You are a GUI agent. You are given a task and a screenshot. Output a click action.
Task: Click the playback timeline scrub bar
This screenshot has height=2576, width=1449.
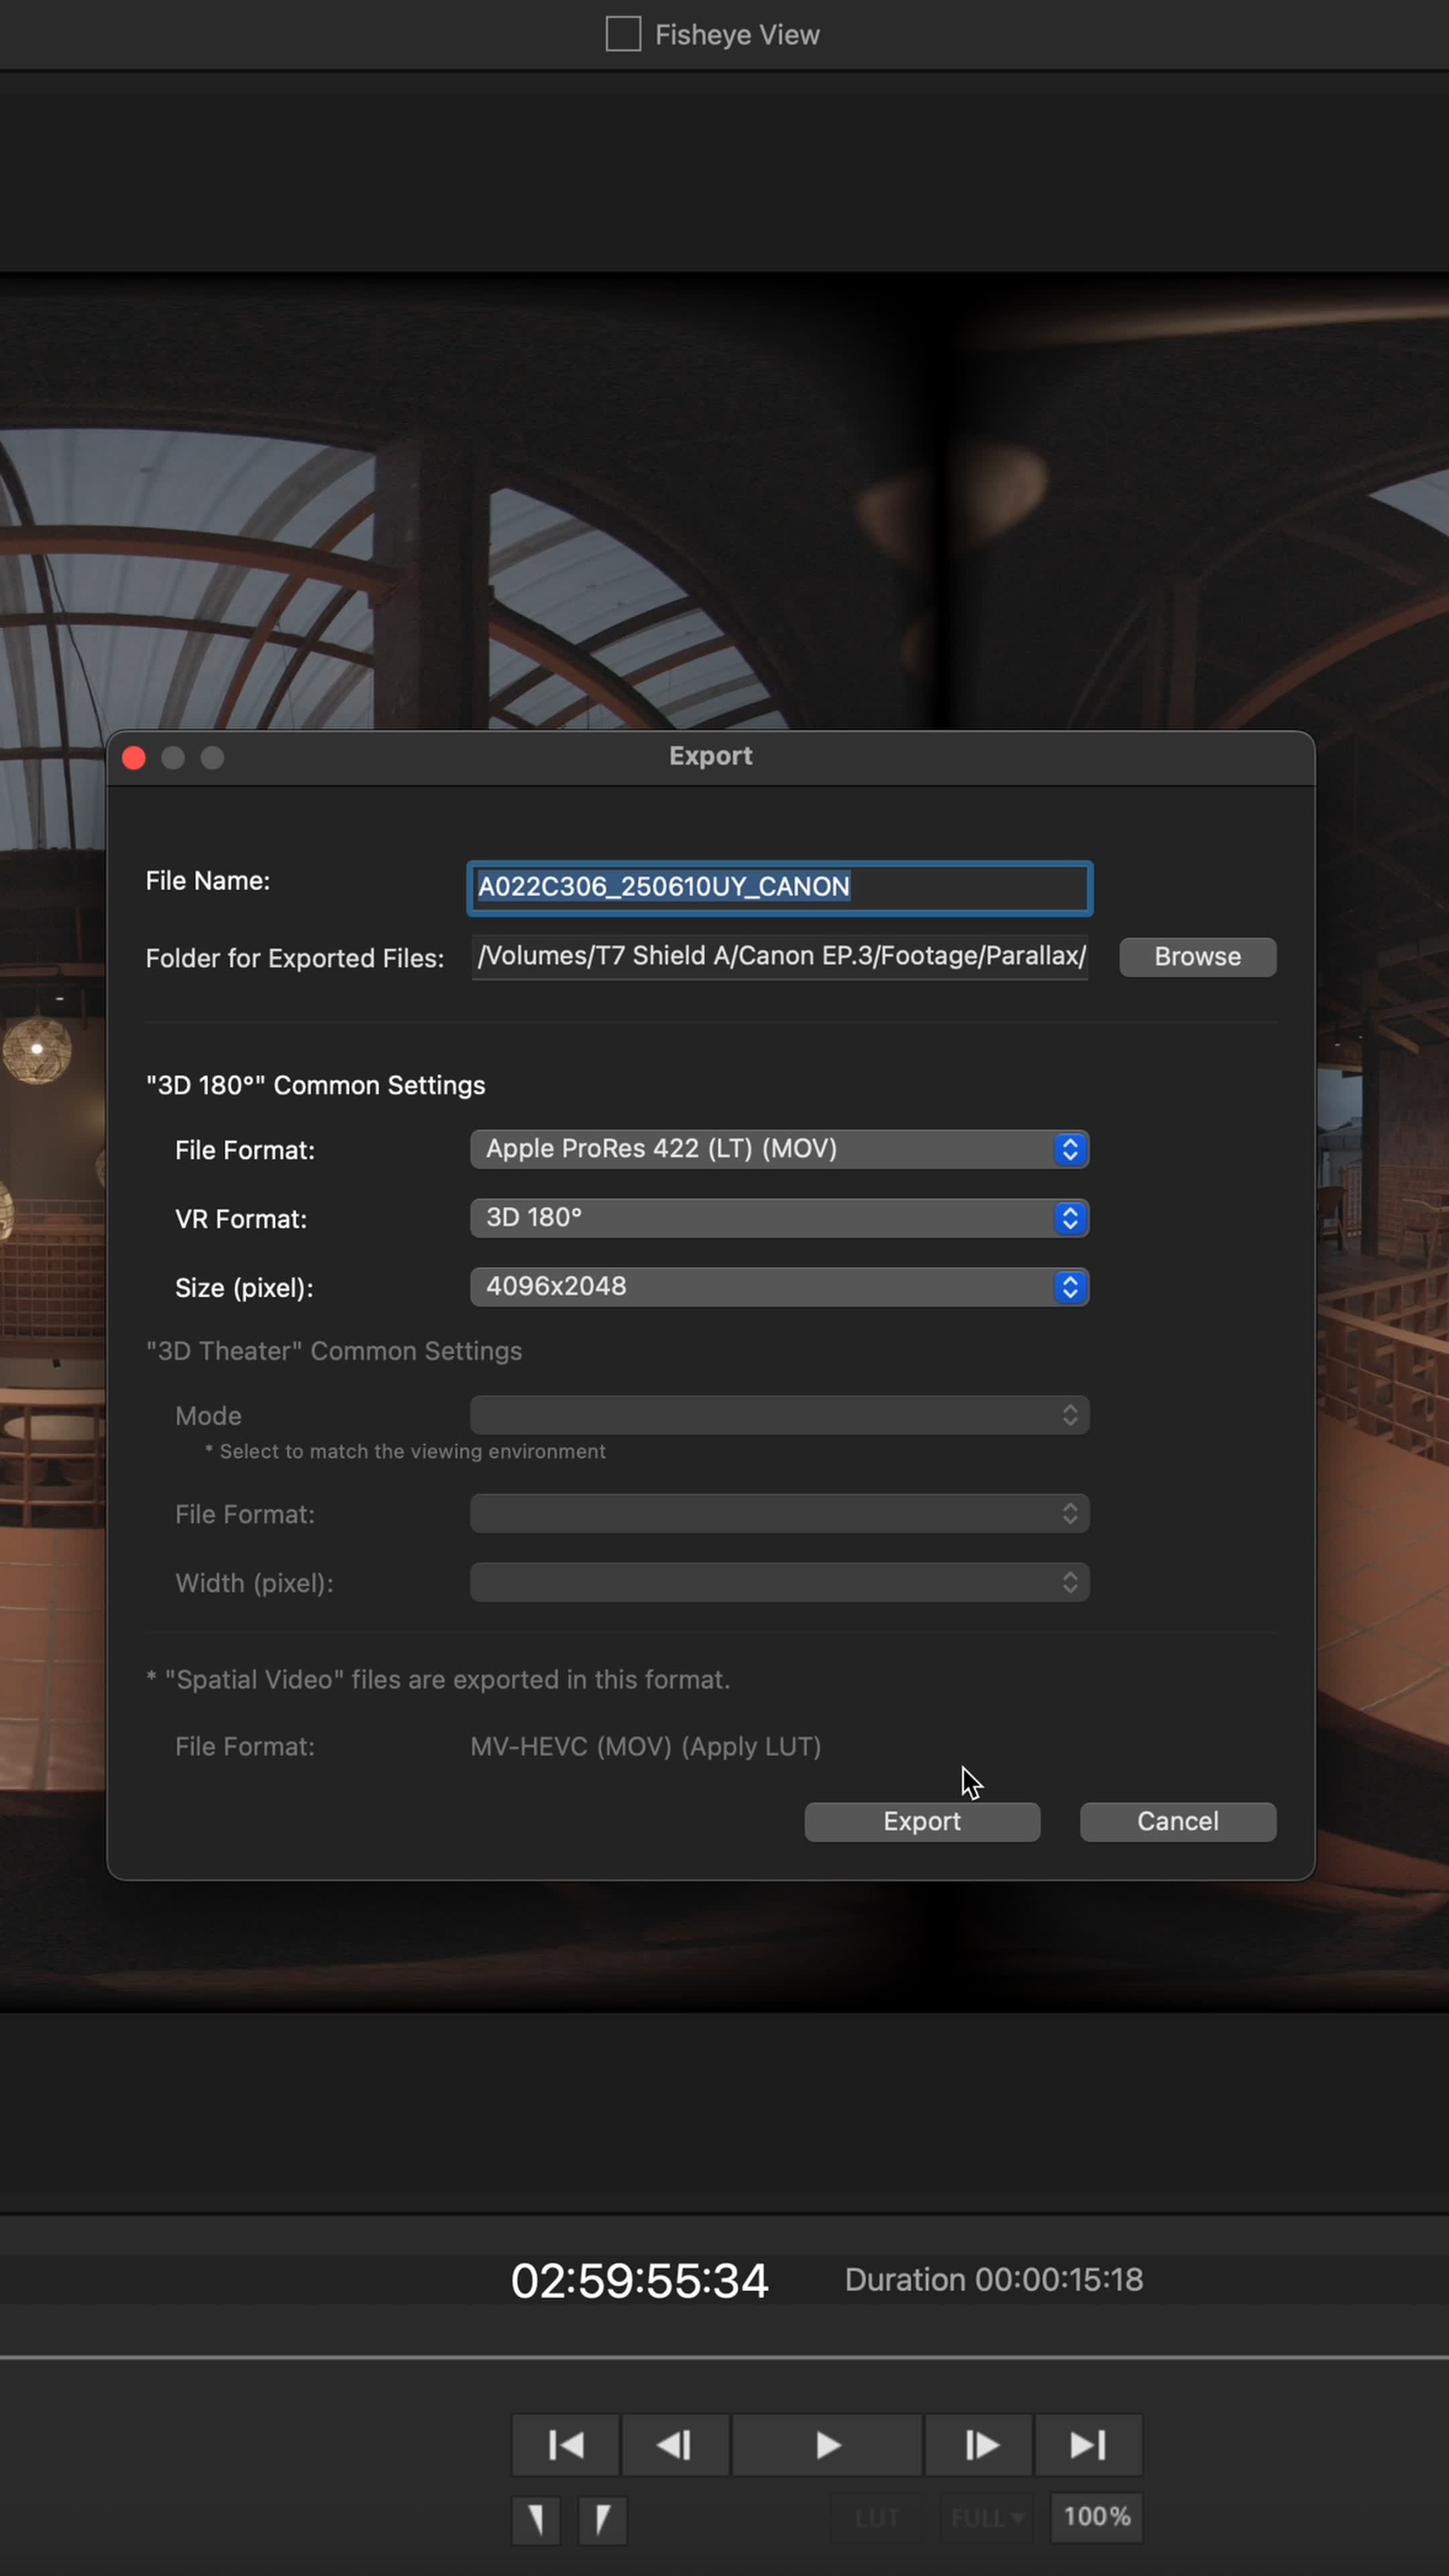[x=724, y=2357]
